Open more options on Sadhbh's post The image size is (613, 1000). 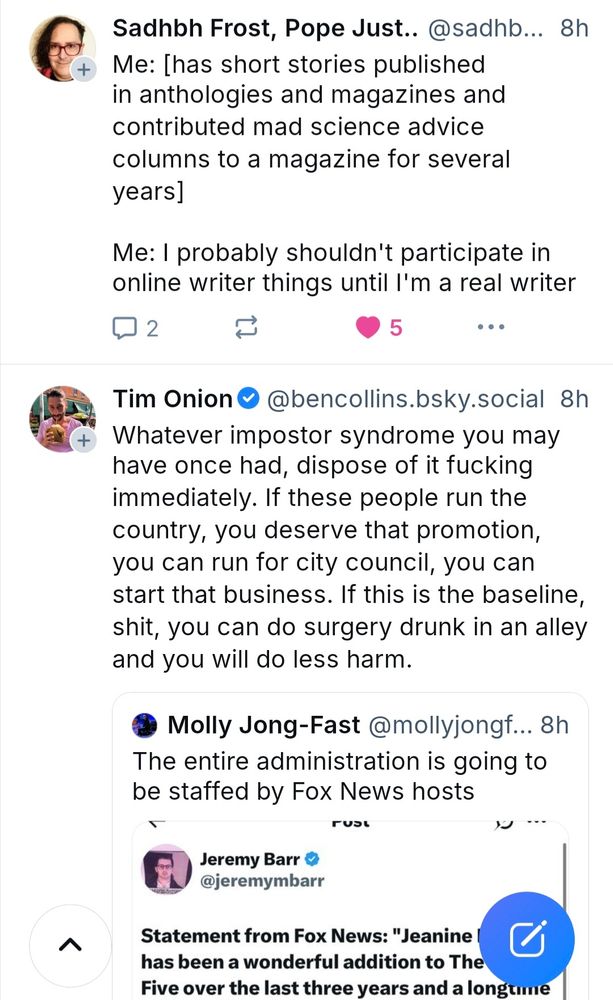[490, 327]
